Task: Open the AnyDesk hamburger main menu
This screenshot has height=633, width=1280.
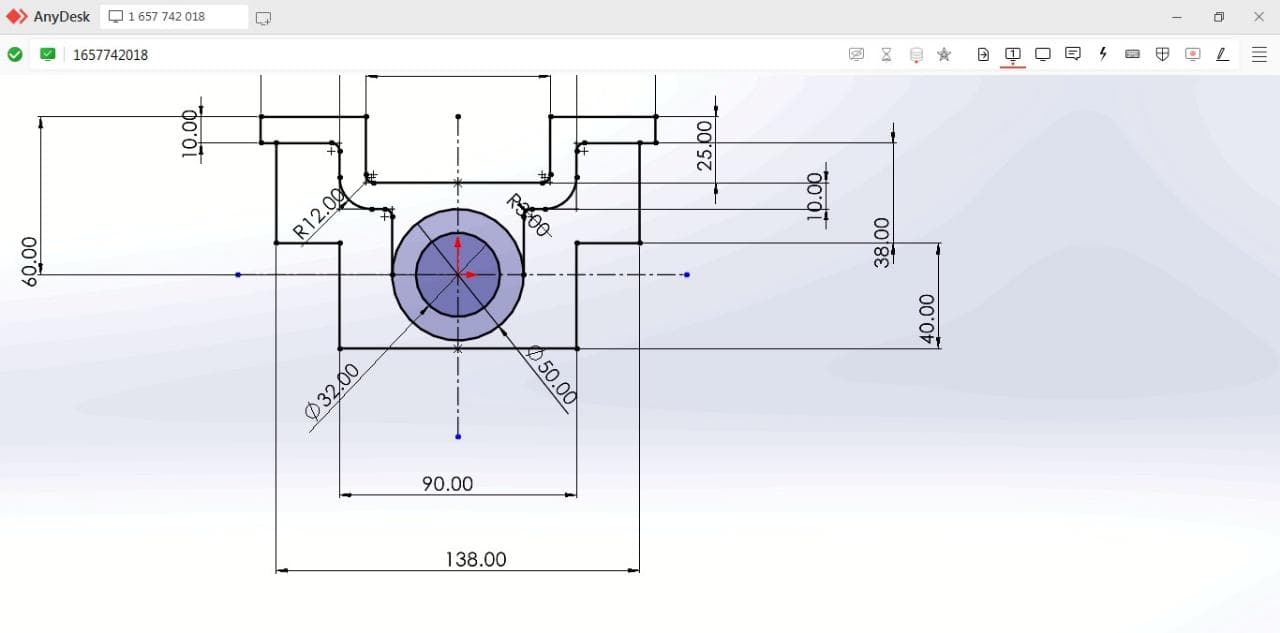Action: [x=1259, y=54]
